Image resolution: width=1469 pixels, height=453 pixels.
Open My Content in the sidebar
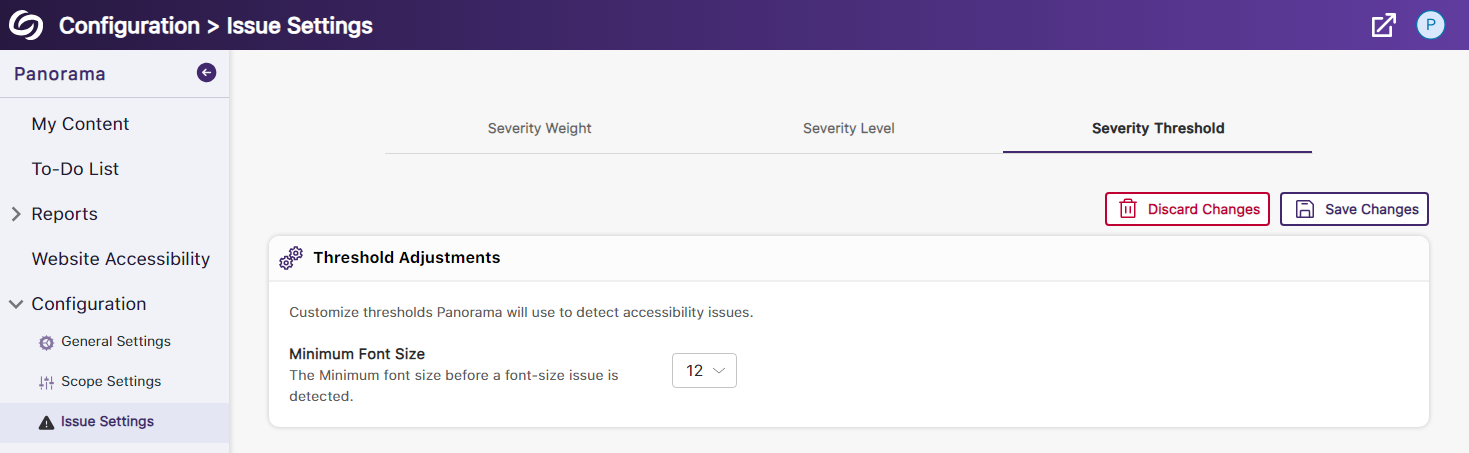(x=80, y=124)
